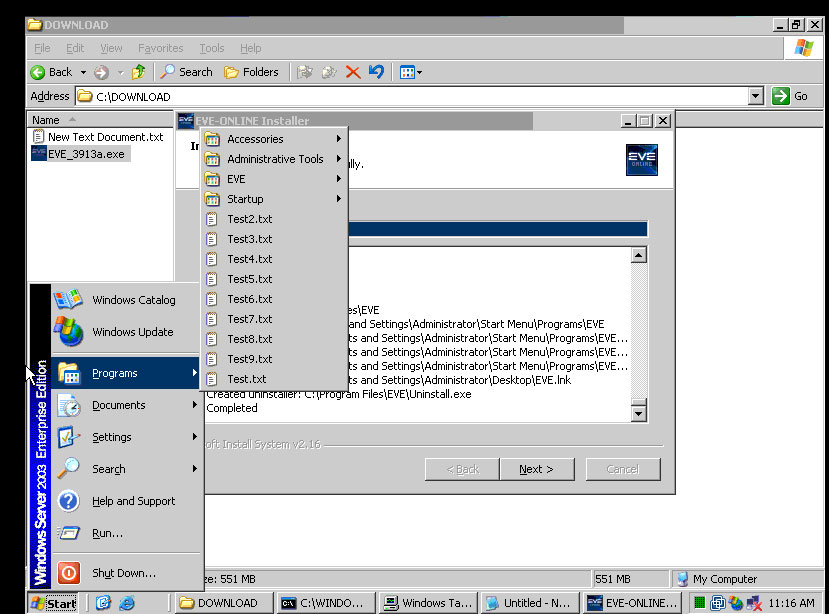This screenshot has width=829, height=614.
Task: Open Search in the DOWNLOAD window toolbar
Action: pos(187,72)
